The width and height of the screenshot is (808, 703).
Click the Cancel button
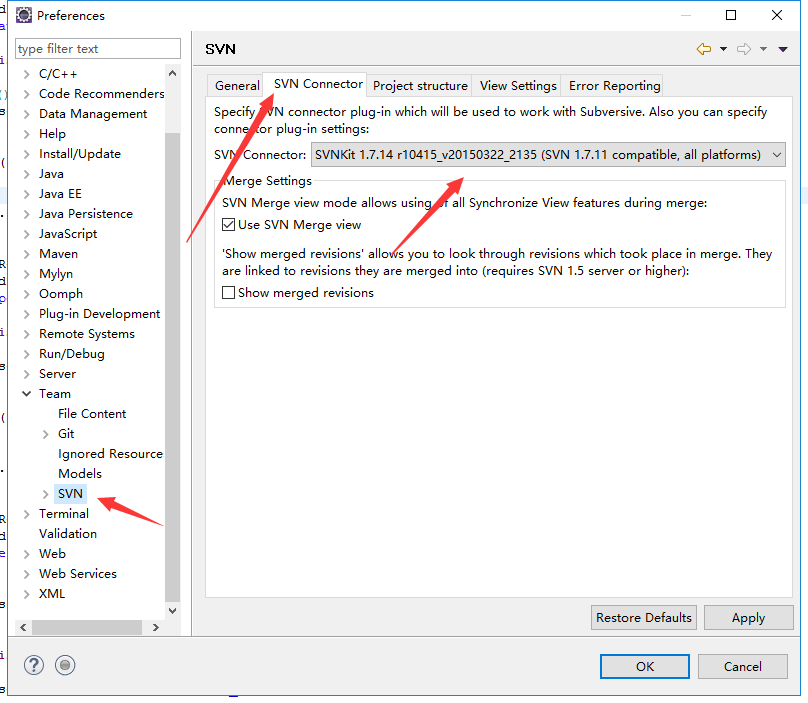coord(743,666)
